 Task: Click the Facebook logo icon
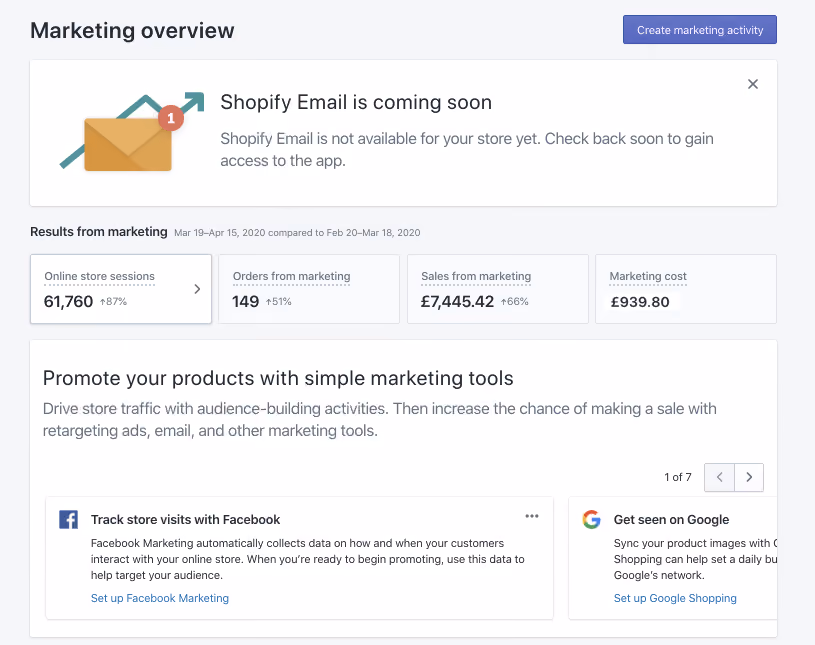69,520
